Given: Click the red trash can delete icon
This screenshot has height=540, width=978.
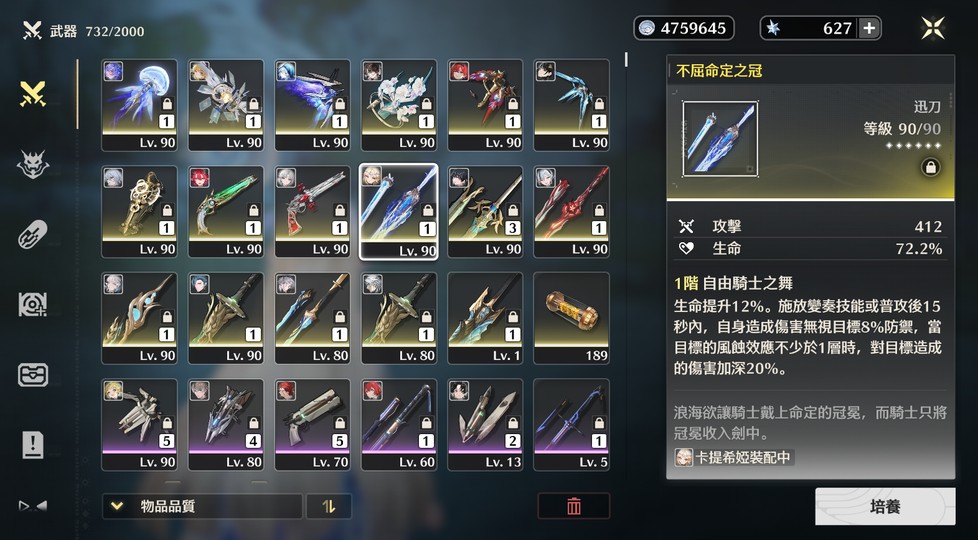Looking at the screenshot, I should pos(574,506).
